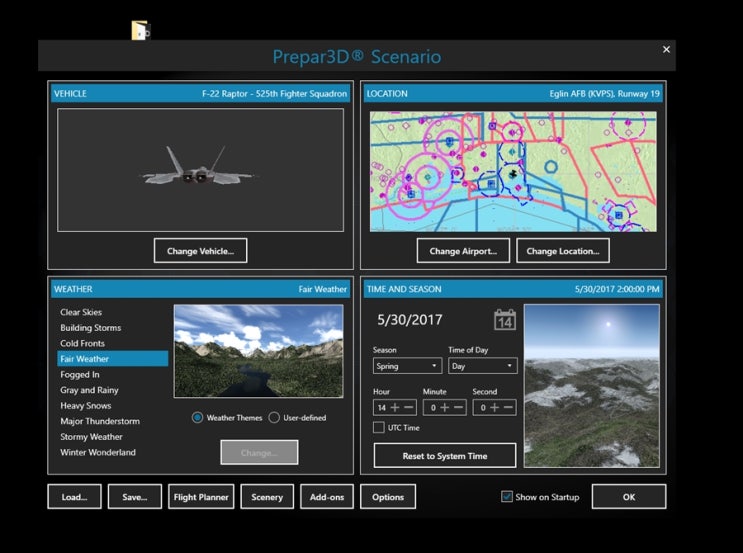Pick the Major Thunderstorm weather theme
The image size is (743, 553).
point(112,421)
